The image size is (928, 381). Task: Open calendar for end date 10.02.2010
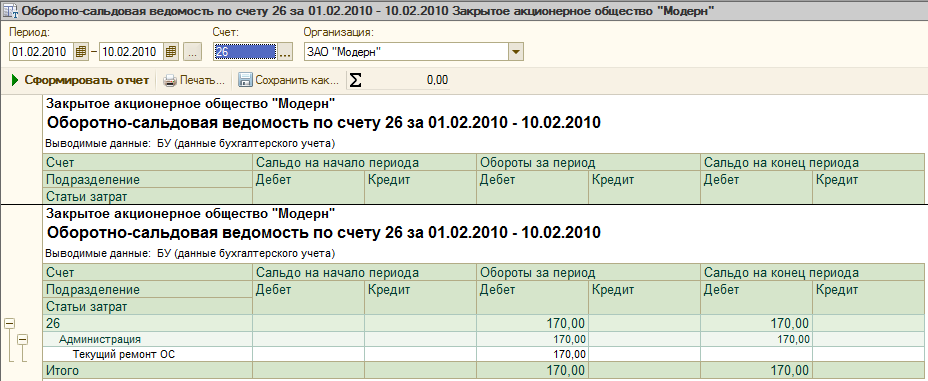[170, 52]
